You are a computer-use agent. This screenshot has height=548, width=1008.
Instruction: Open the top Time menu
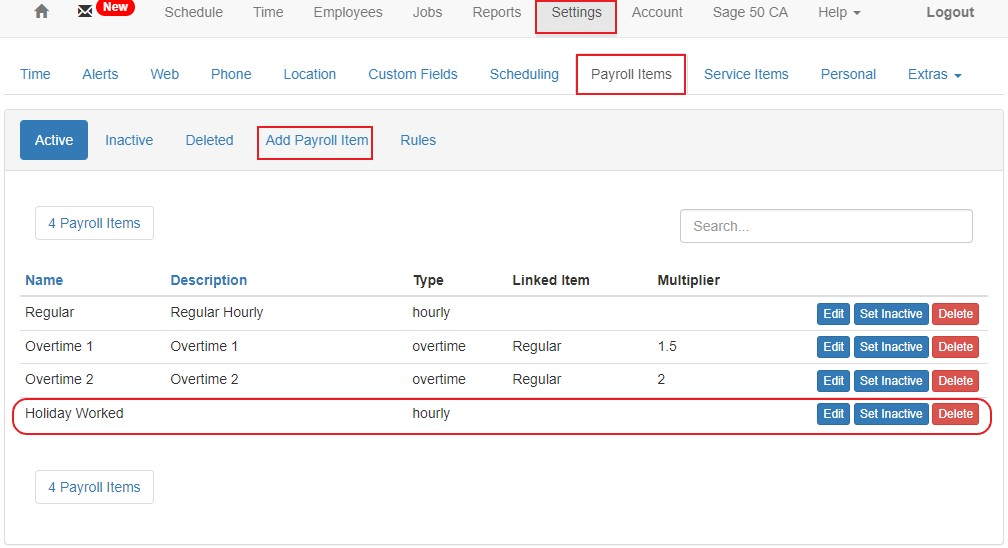[268, 12]
